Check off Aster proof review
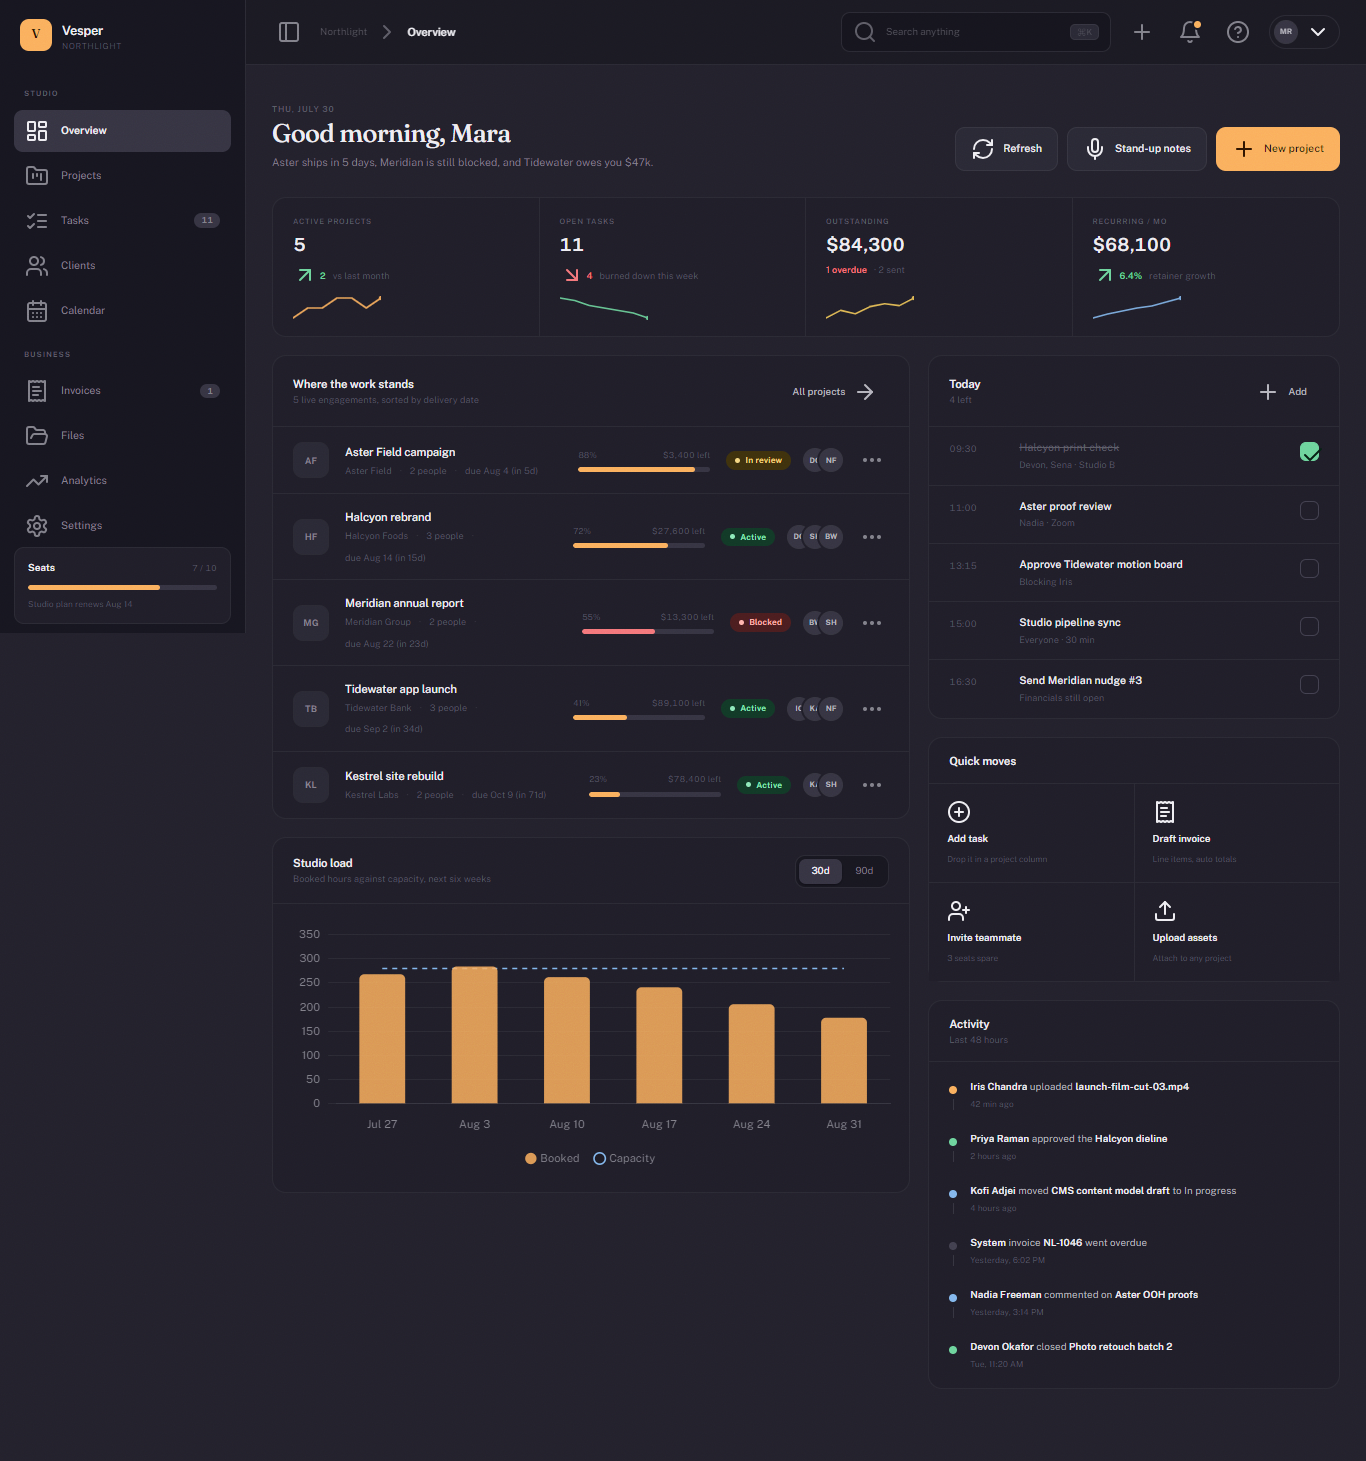 (1309, 511)
